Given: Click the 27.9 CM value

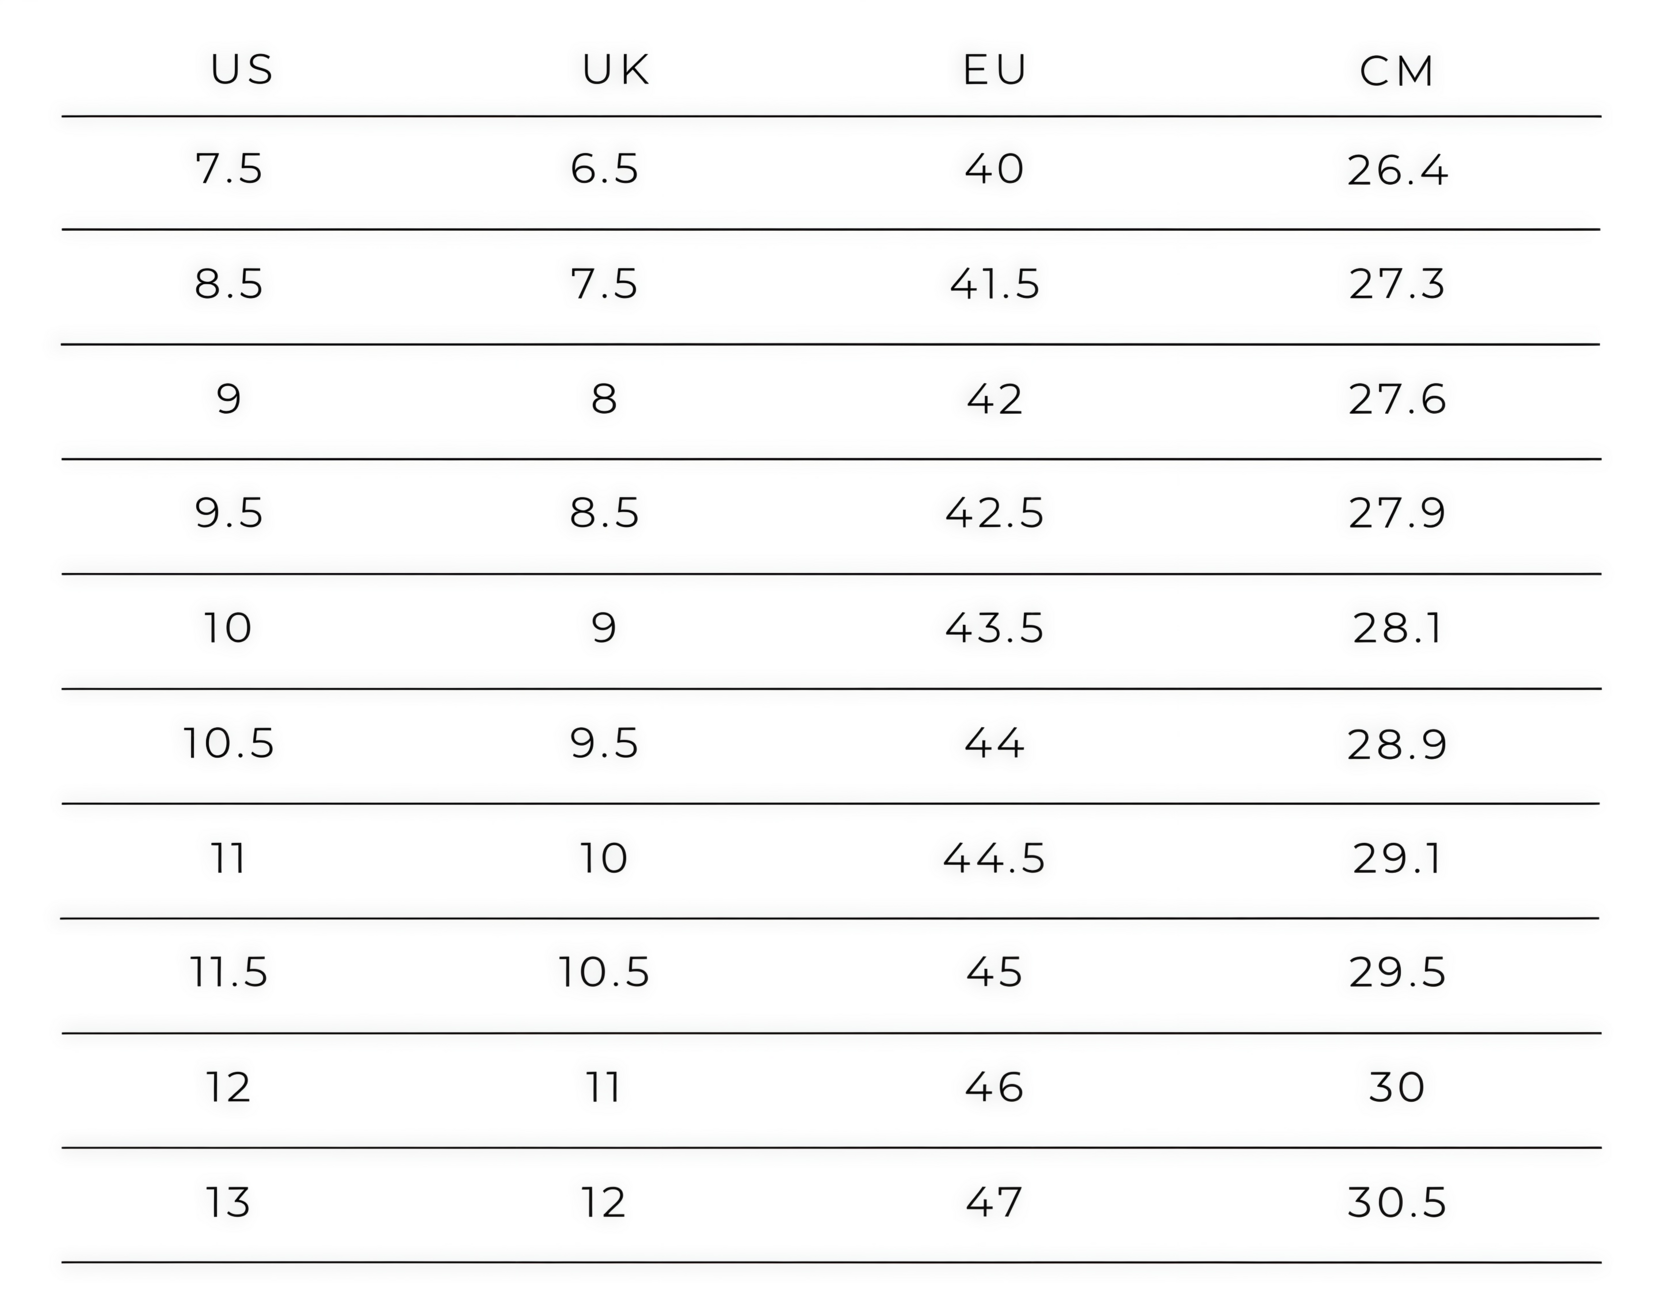Looking at the screenshot, I should pyautogui.click(x=1397, y=514).
